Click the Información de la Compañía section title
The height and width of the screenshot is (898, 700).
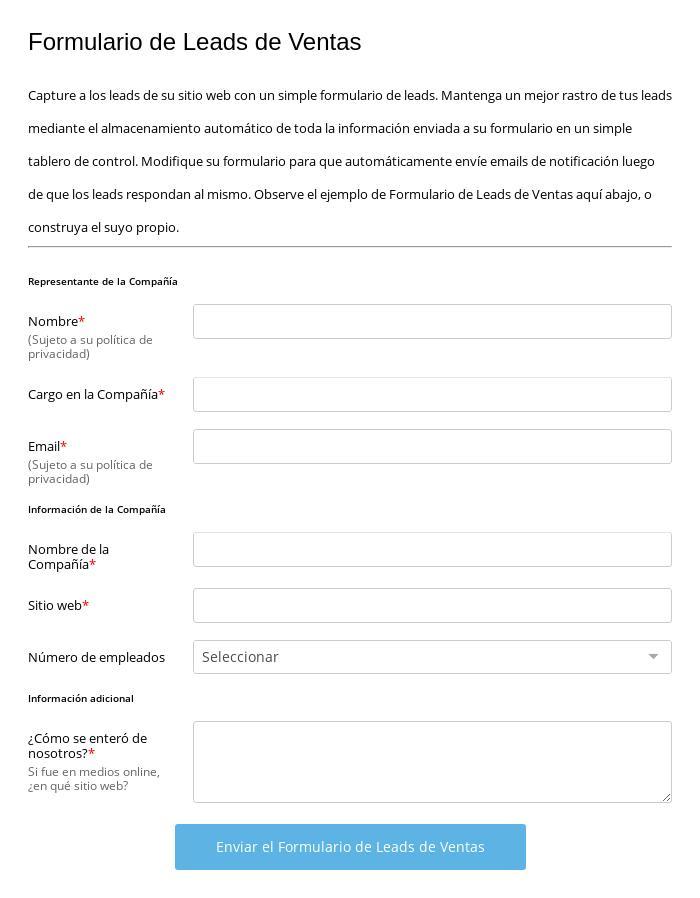point(96,509)
